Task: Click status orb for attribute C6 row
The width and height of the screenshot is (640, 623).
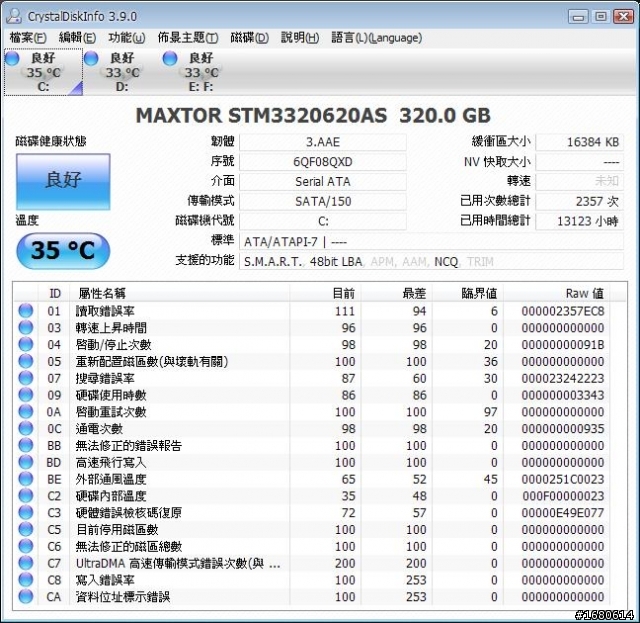Action: click(26, 546)
